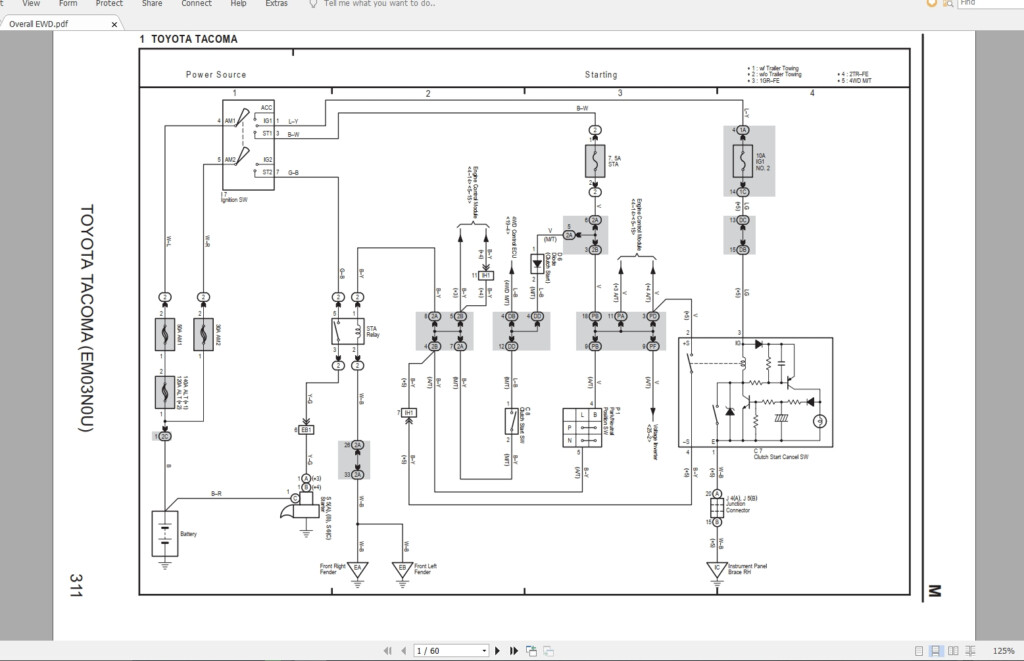1024x661 pixels.
Task: Open the Form ribbon tab
Action: click(x=68, y=3)
